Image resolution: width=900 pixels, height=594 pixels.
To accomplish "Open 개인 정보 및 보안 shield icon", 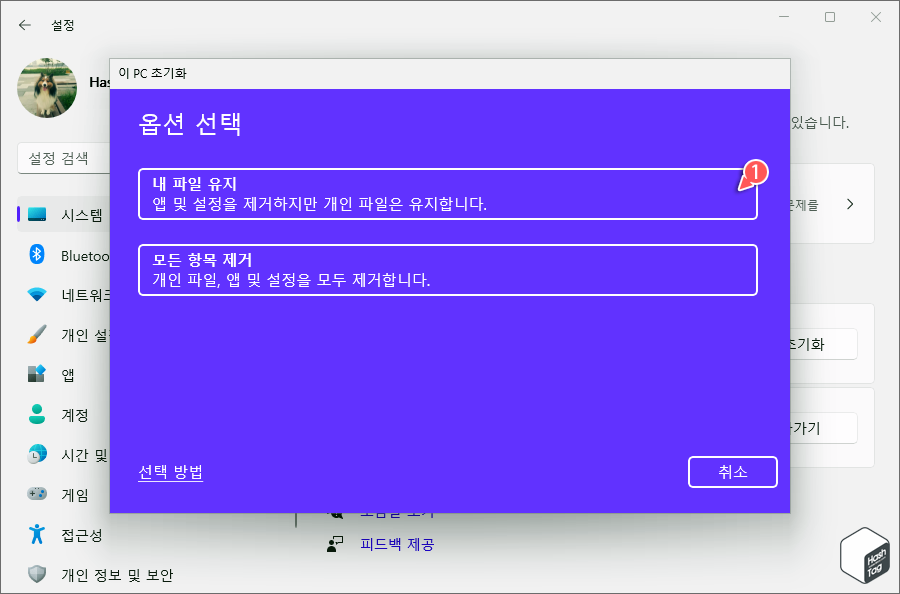I will 38,574.
